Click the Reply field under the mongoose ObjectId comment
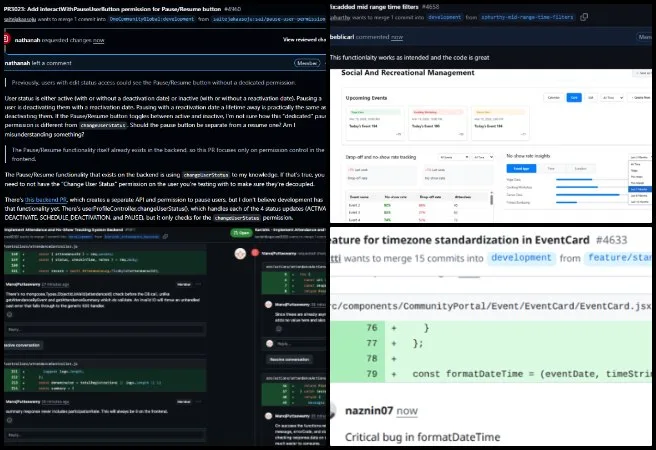This screenshot has height=450, width=656. [x=105, y=330]
